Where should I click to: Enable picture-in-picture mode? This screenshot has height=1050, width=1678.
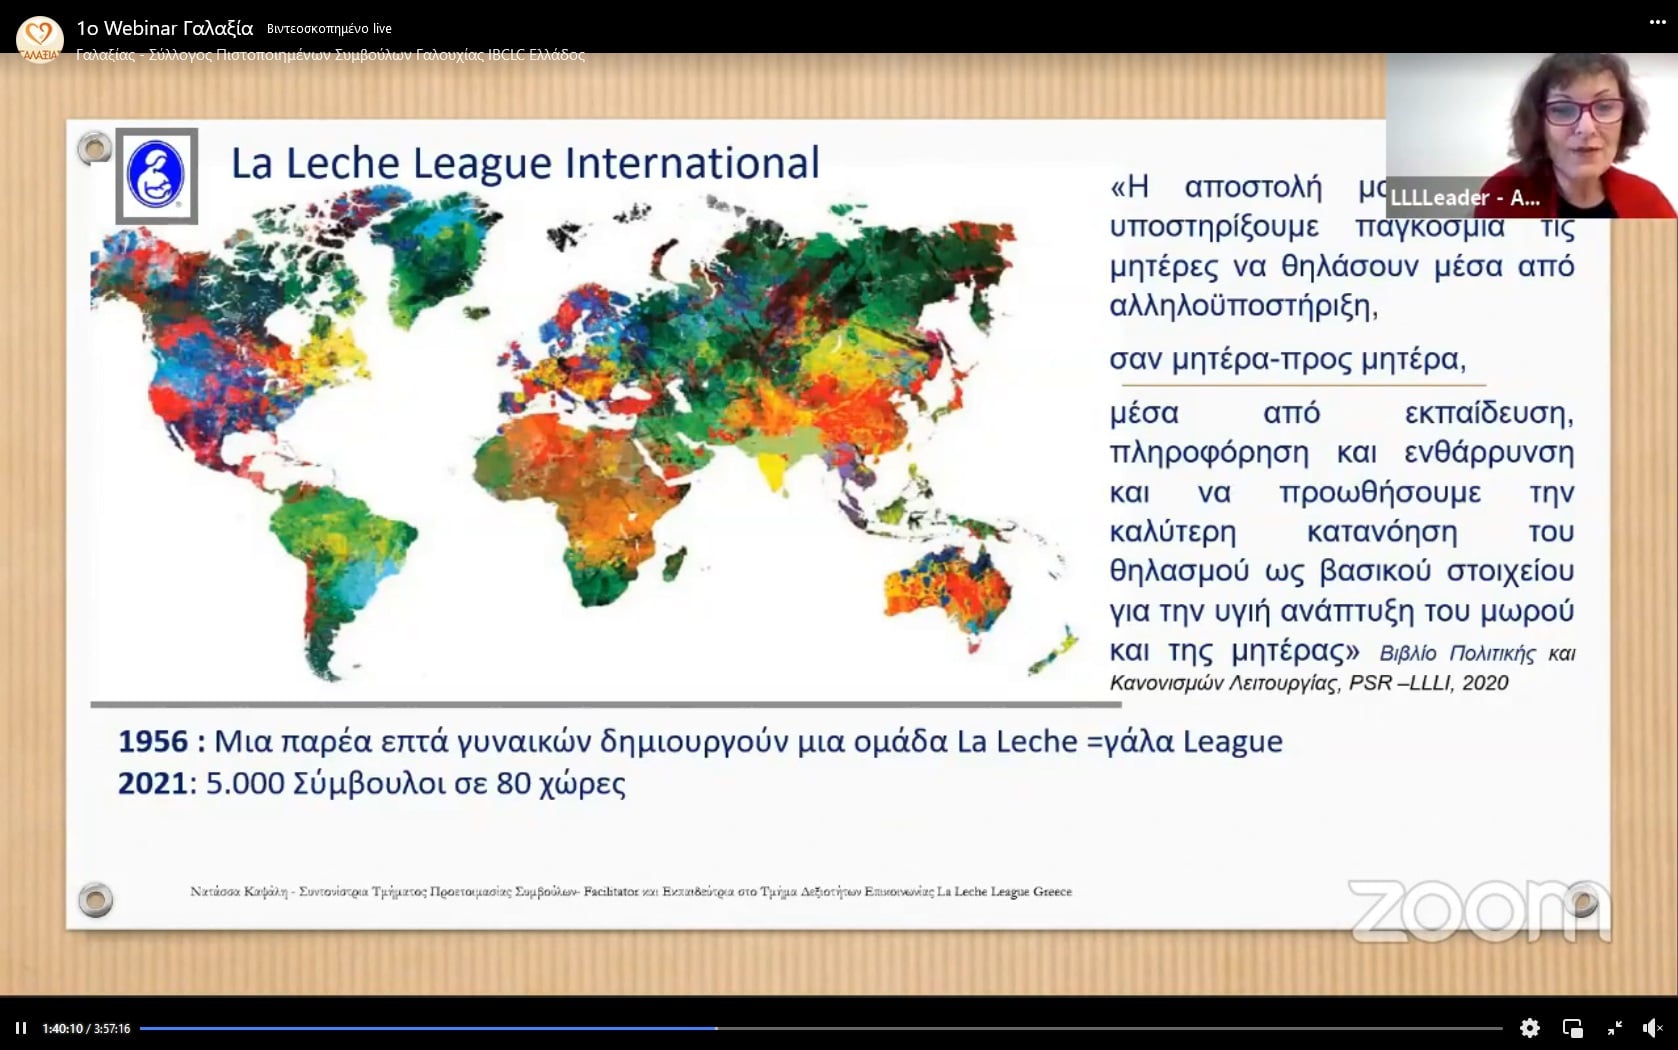pos(1572,1028)
